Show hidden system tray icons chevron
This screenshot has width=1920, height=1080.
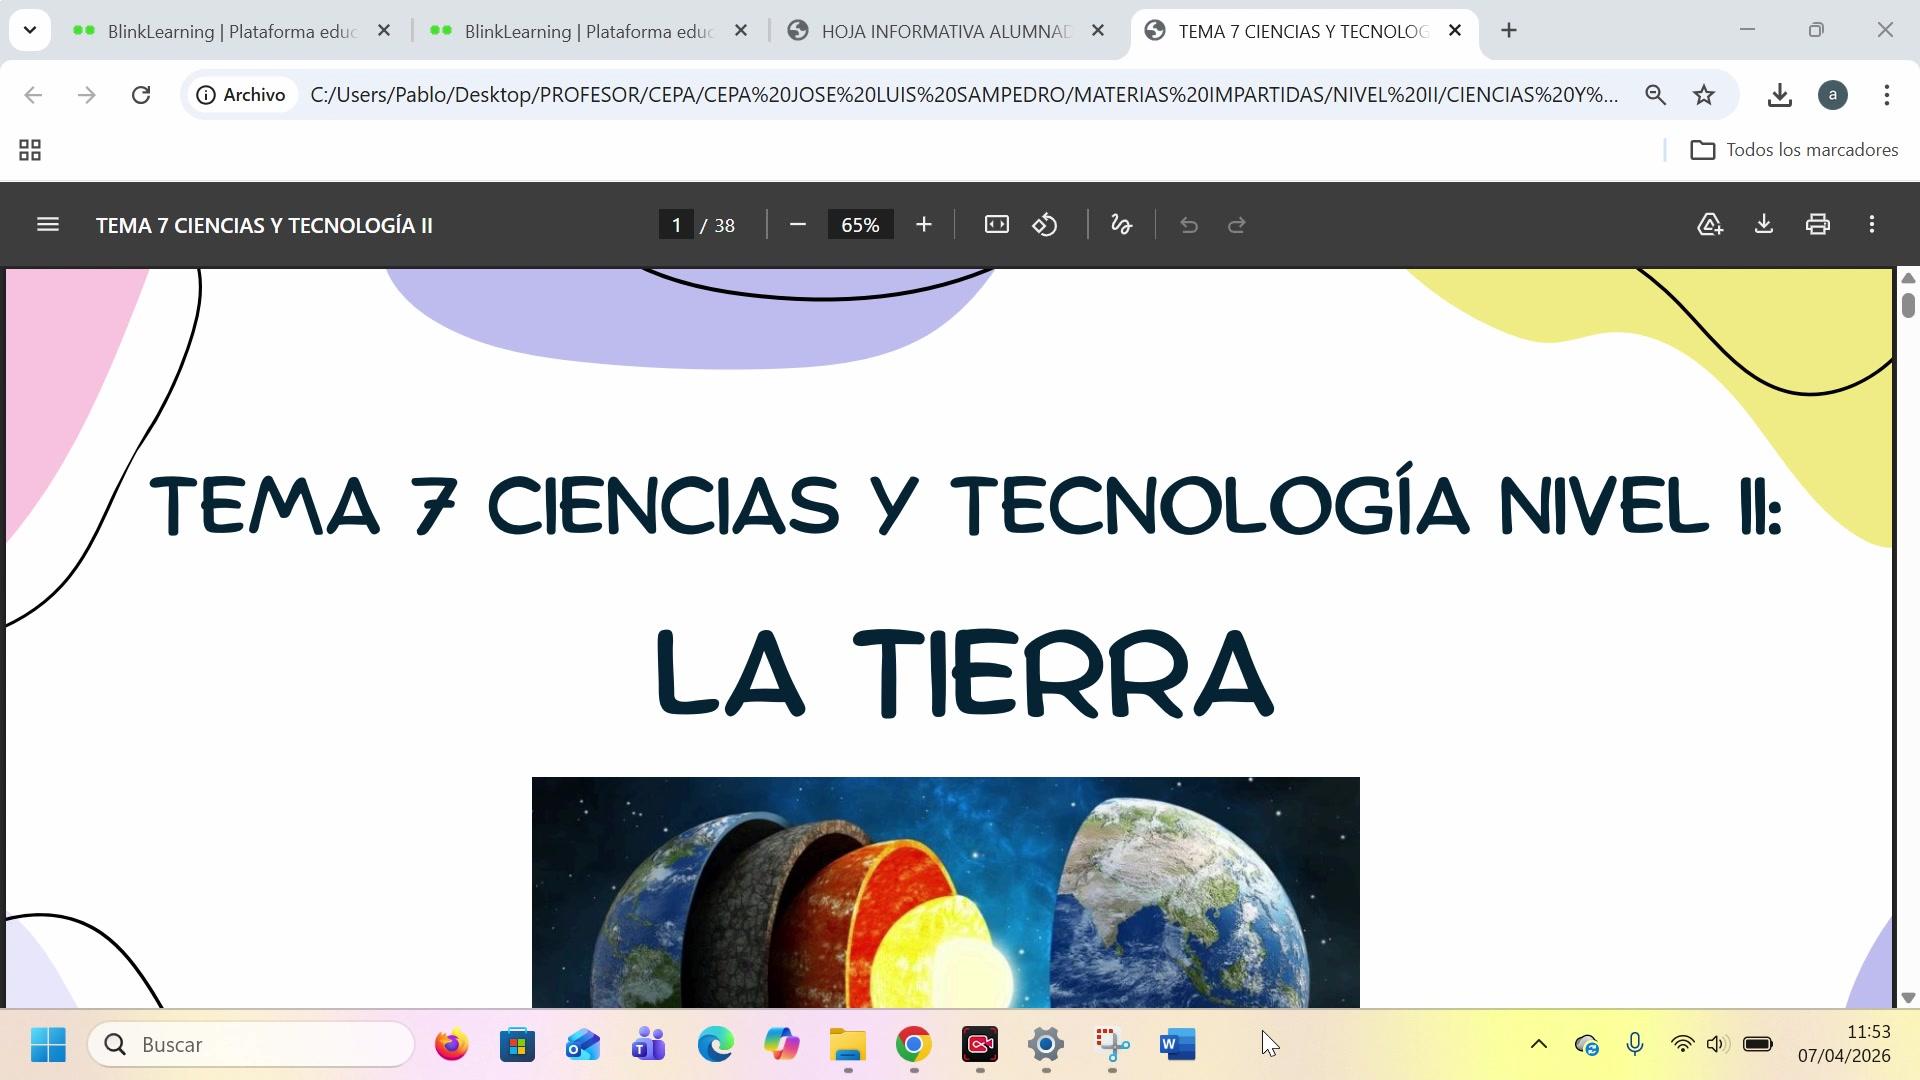(1538, 1045)
